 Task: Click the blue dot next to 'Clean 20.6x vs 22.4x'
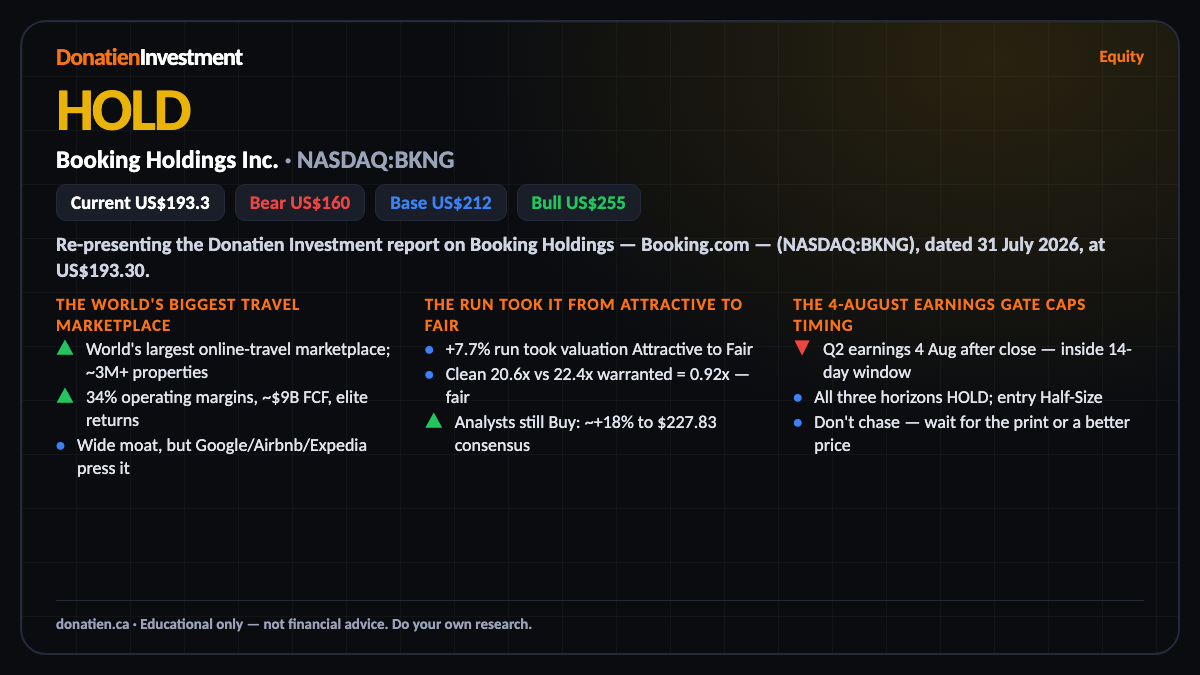click(429, 374)
